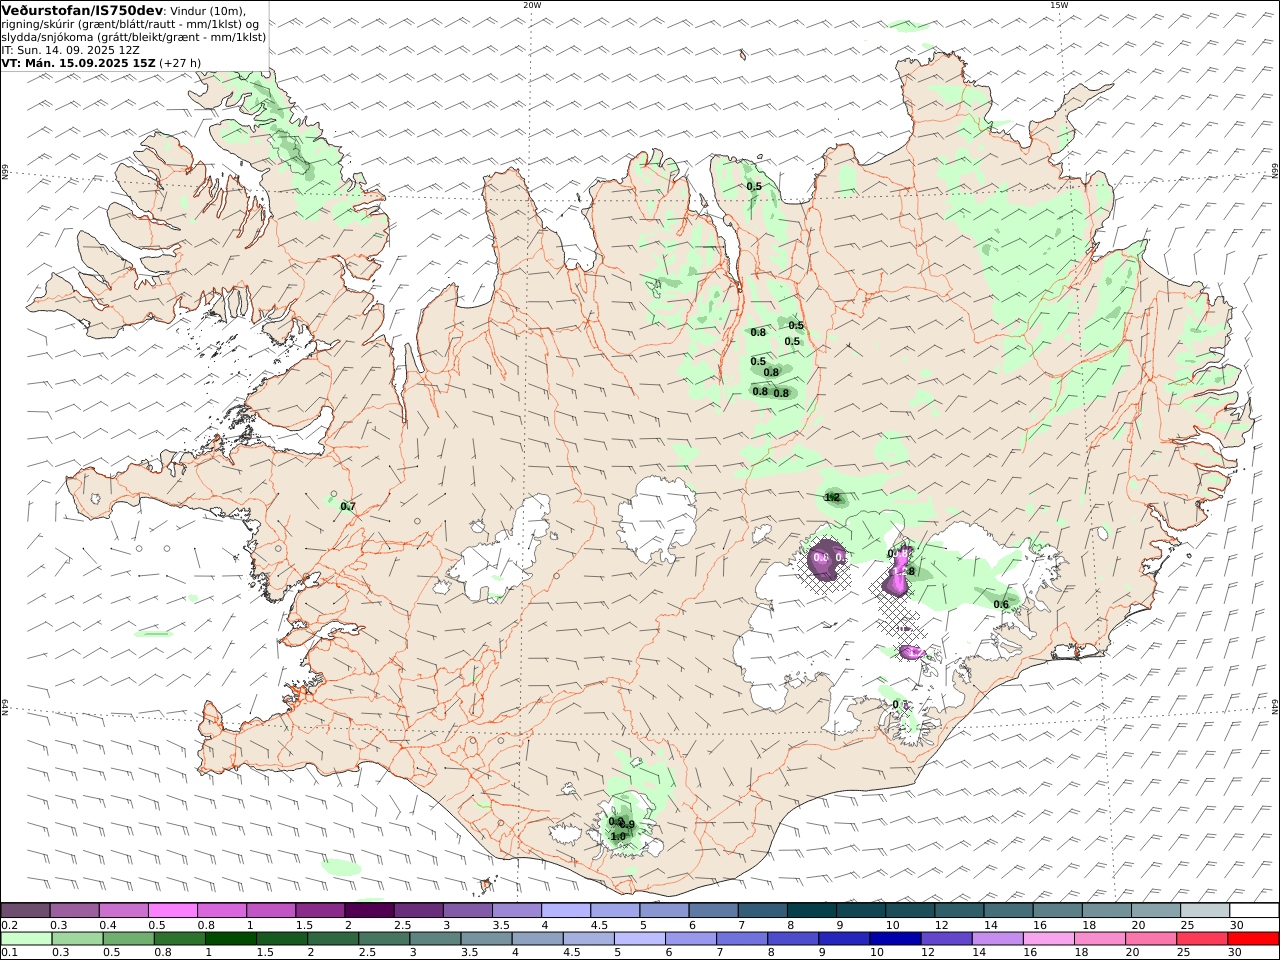The height and width of the screenshot is (960, 1280).
Task: Click the "1.0" precipitation value on map
Action: (x=618, y=836)
